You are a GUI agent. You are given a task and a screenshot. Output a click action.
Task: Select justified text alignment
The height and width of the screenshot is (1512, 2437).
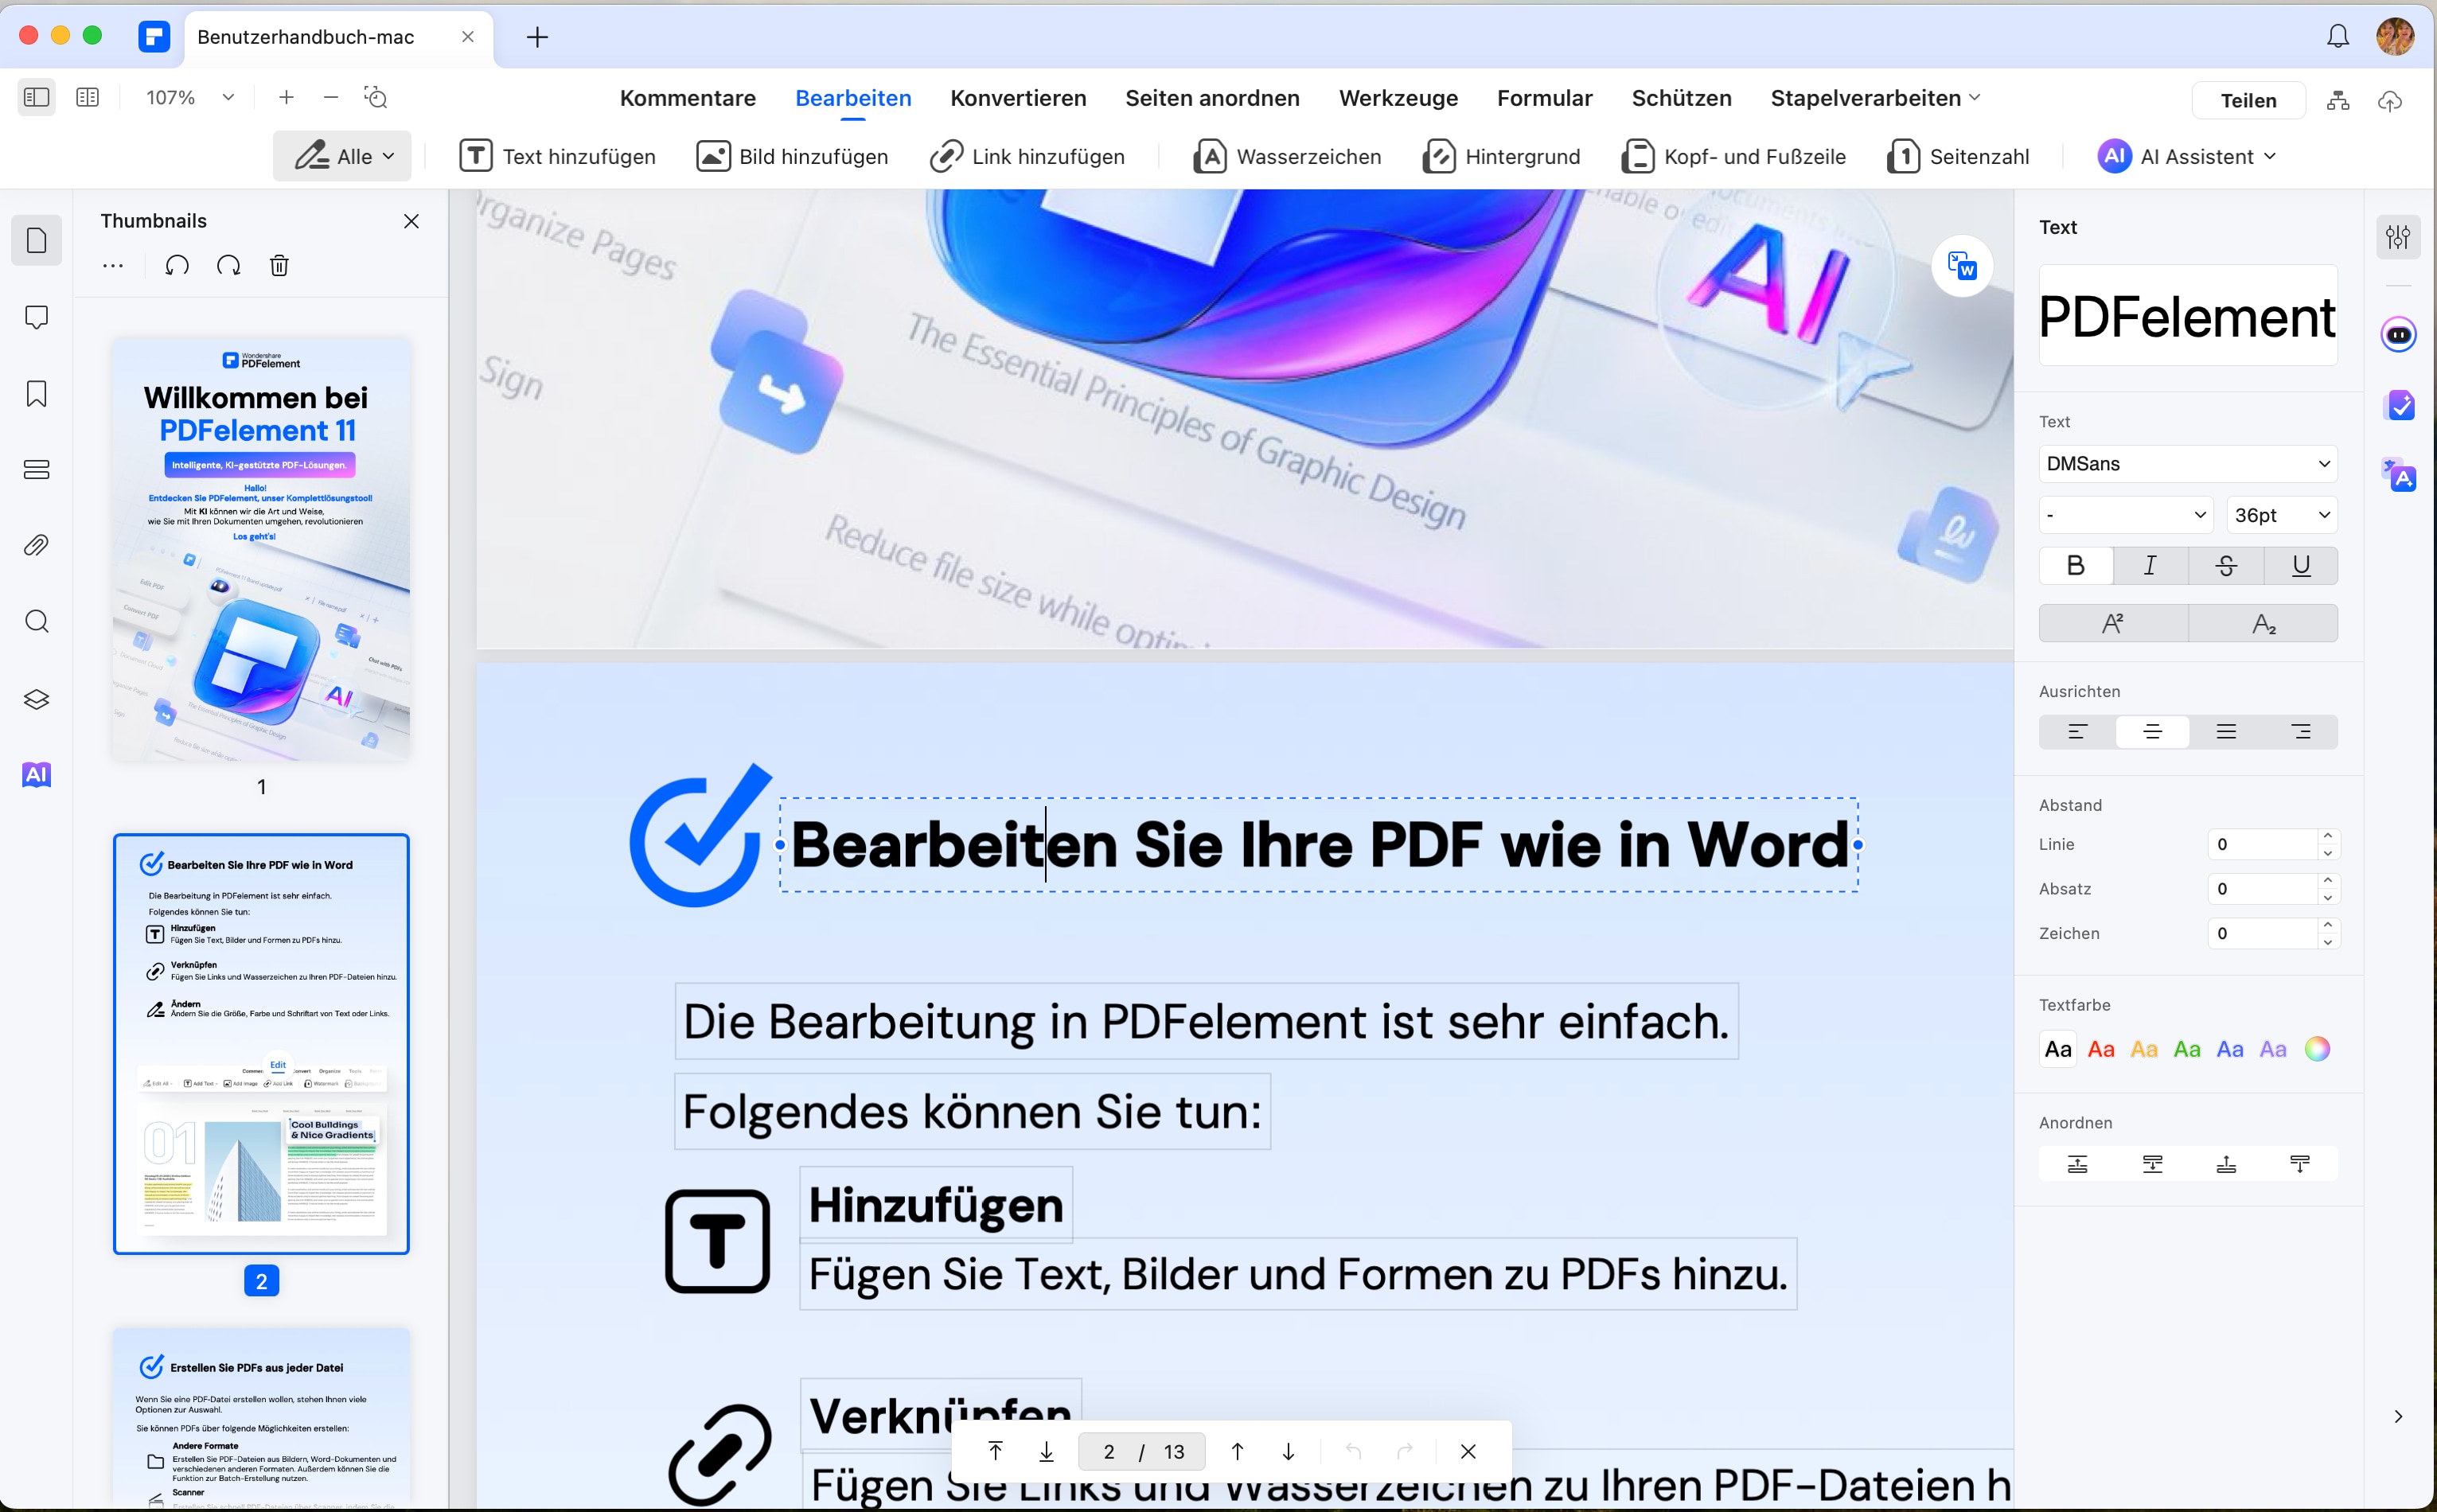click(2226, 731)
